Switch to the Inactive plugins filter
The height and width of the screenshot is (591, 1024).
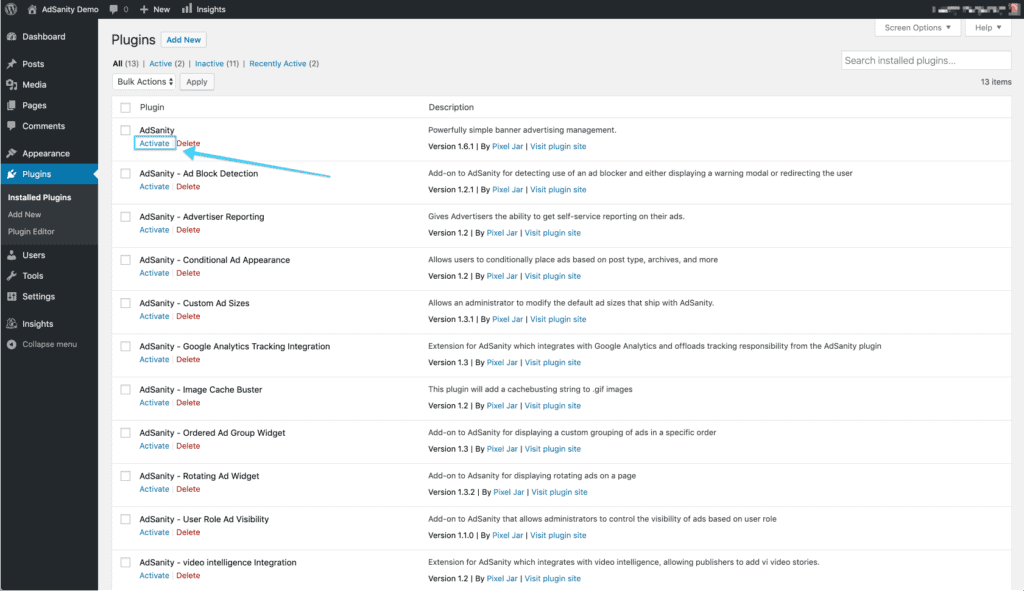211,61
